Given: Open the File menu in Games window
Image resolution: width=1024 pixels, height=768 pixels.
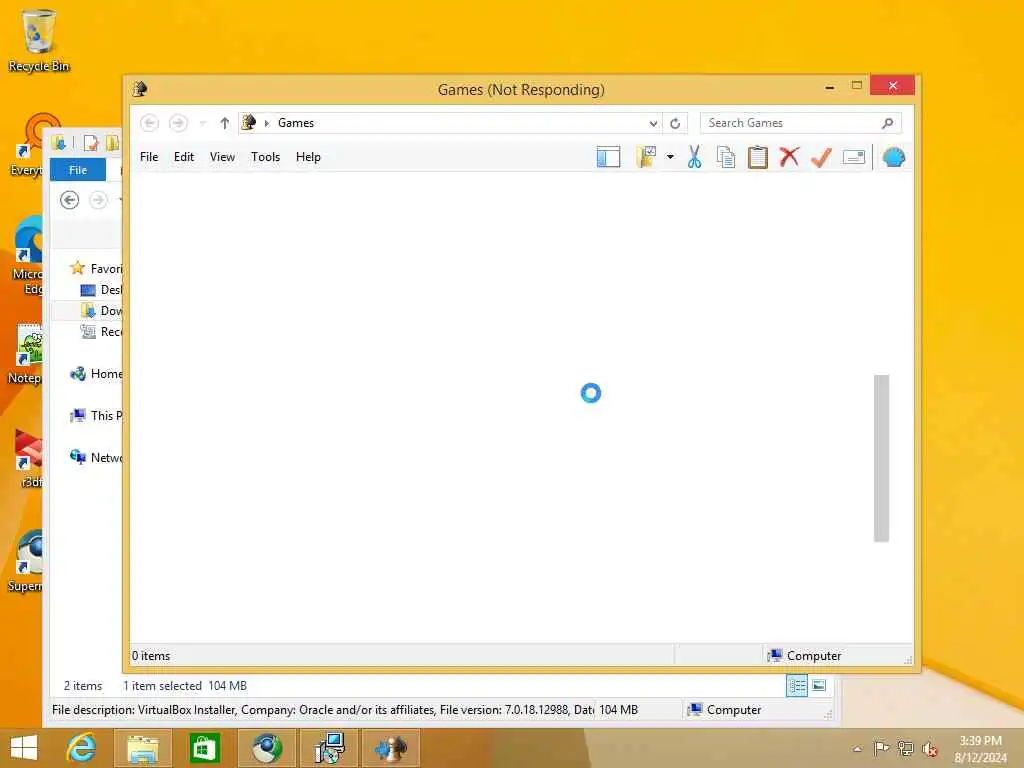Looking at the screenshot, I should click(149, 157).
